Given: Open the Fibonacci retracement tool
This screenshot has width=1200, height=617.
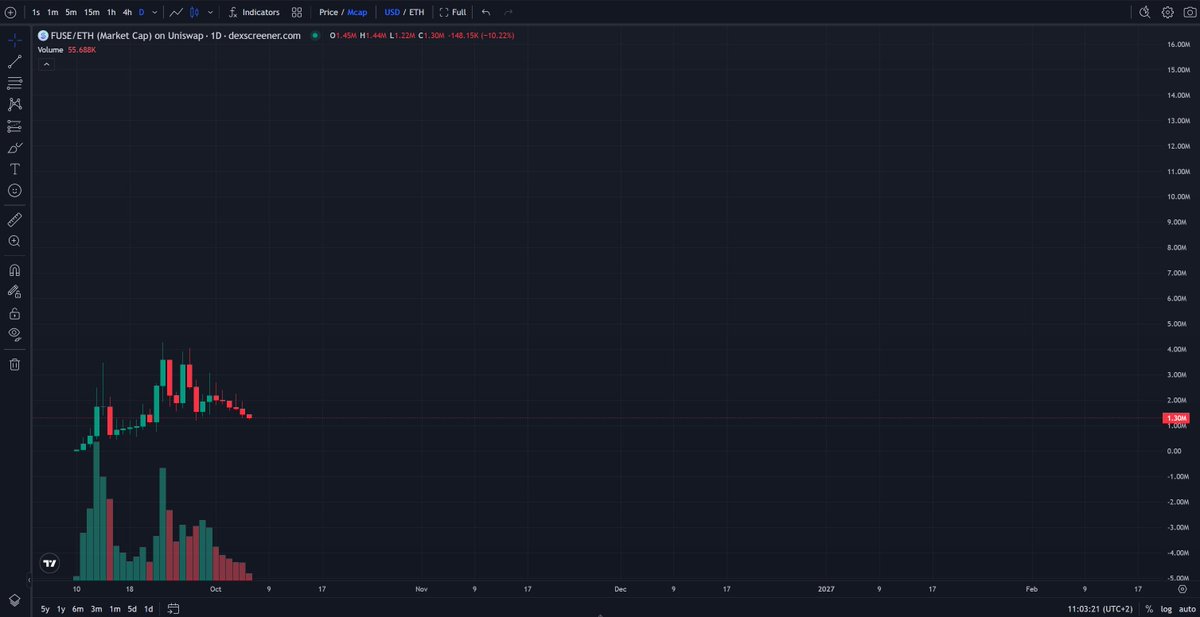Looking at the screenshot, I should [14, 83].
